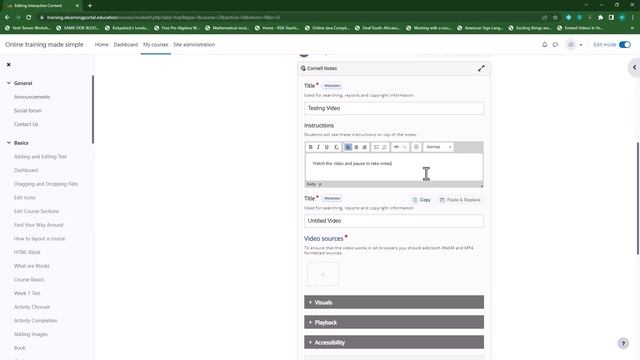This screenshot has height=360, width=640.
Task: Toggle Edit mode switch
Action: point(624,44)
